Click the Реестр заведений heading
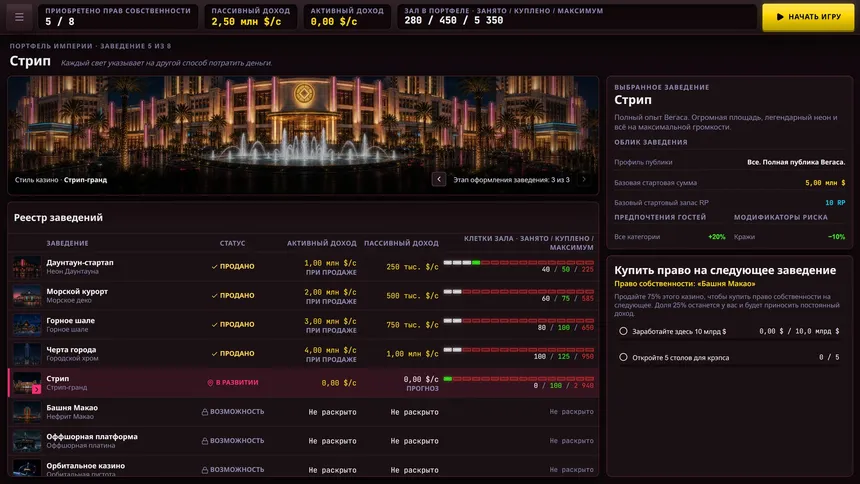The width and height of the screenshot is (860, 484). [58, 218]
